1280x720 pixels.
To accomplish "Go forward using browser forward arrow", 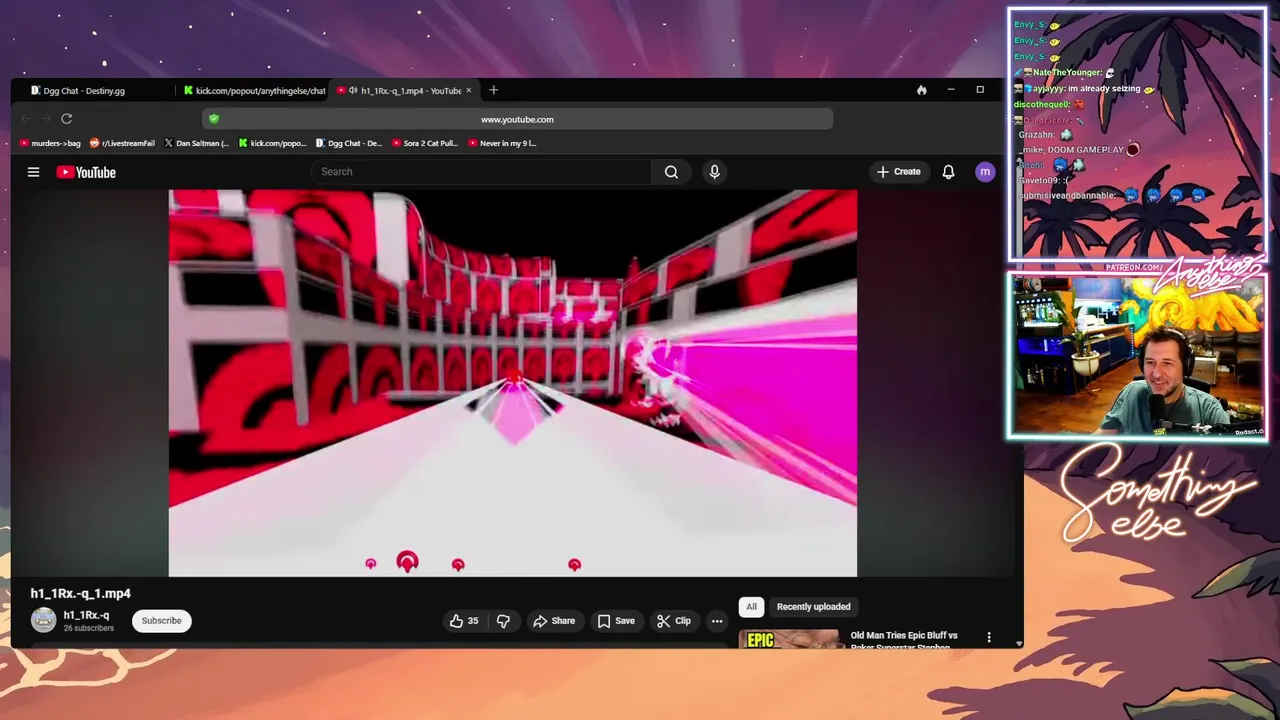I will click(x=46, y=119).
